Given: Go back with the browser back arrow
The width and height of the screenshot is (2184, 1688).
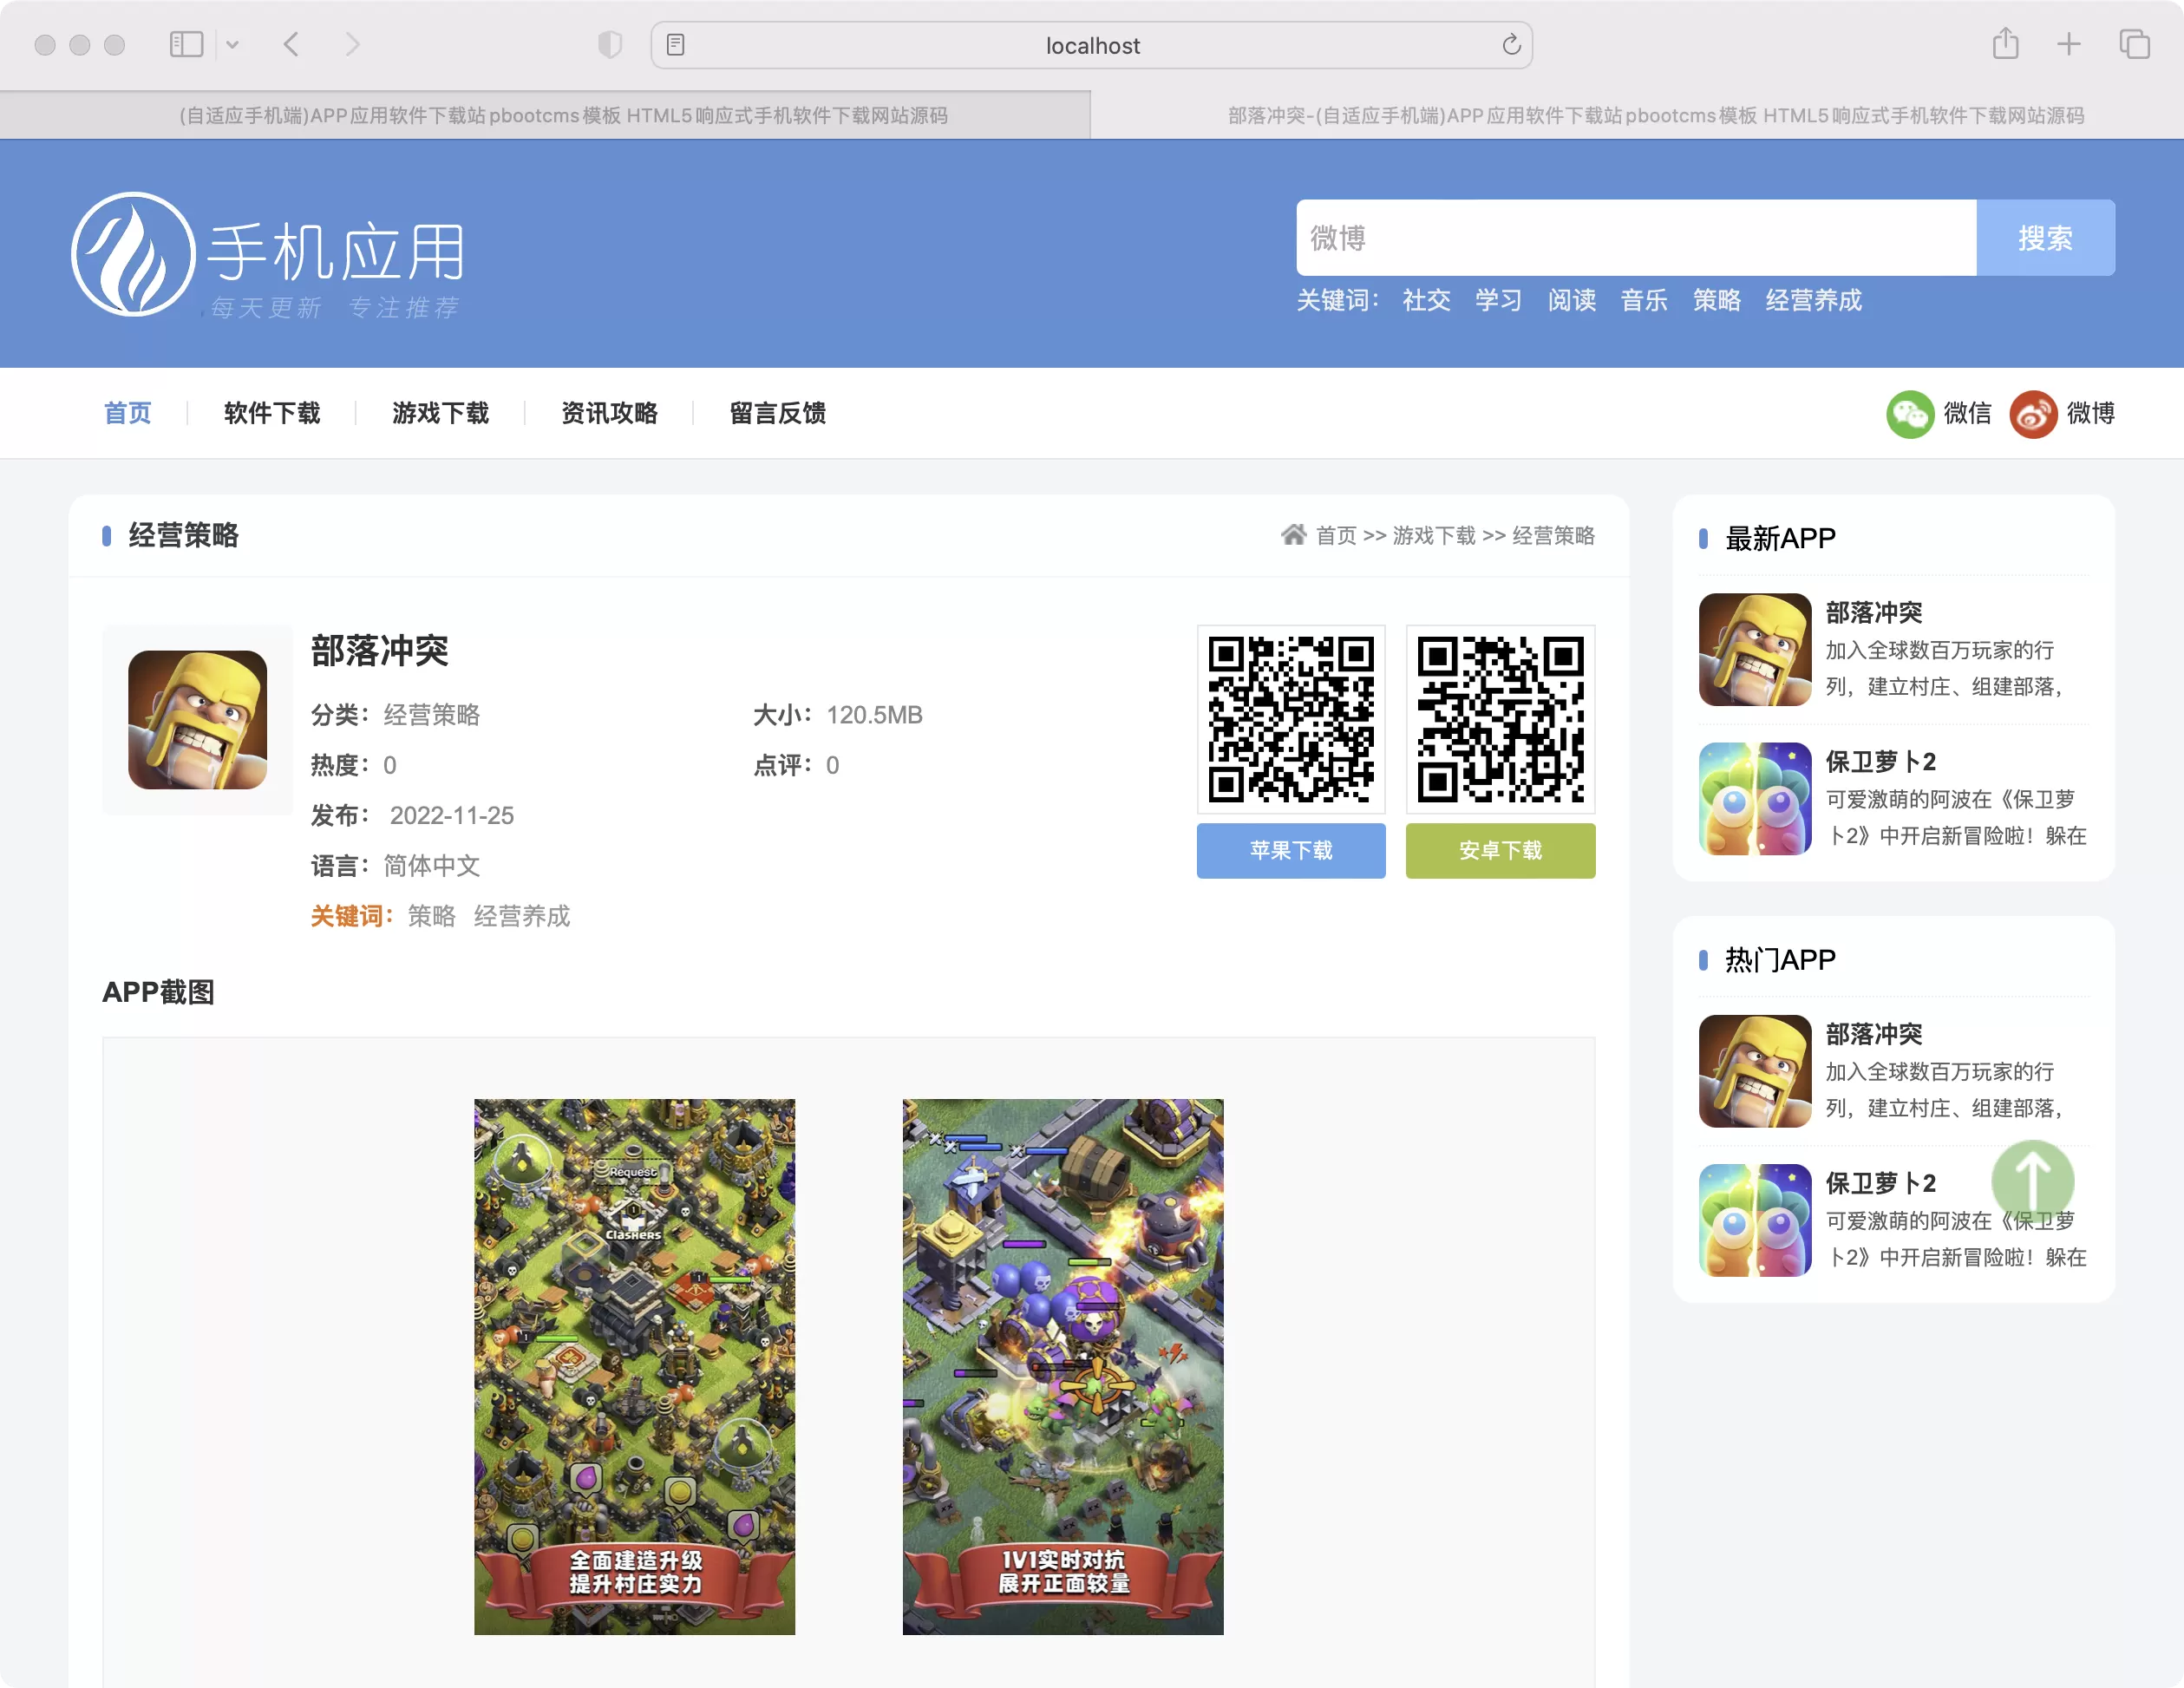Looking at the screenshot, I should [x=291, y=45].
